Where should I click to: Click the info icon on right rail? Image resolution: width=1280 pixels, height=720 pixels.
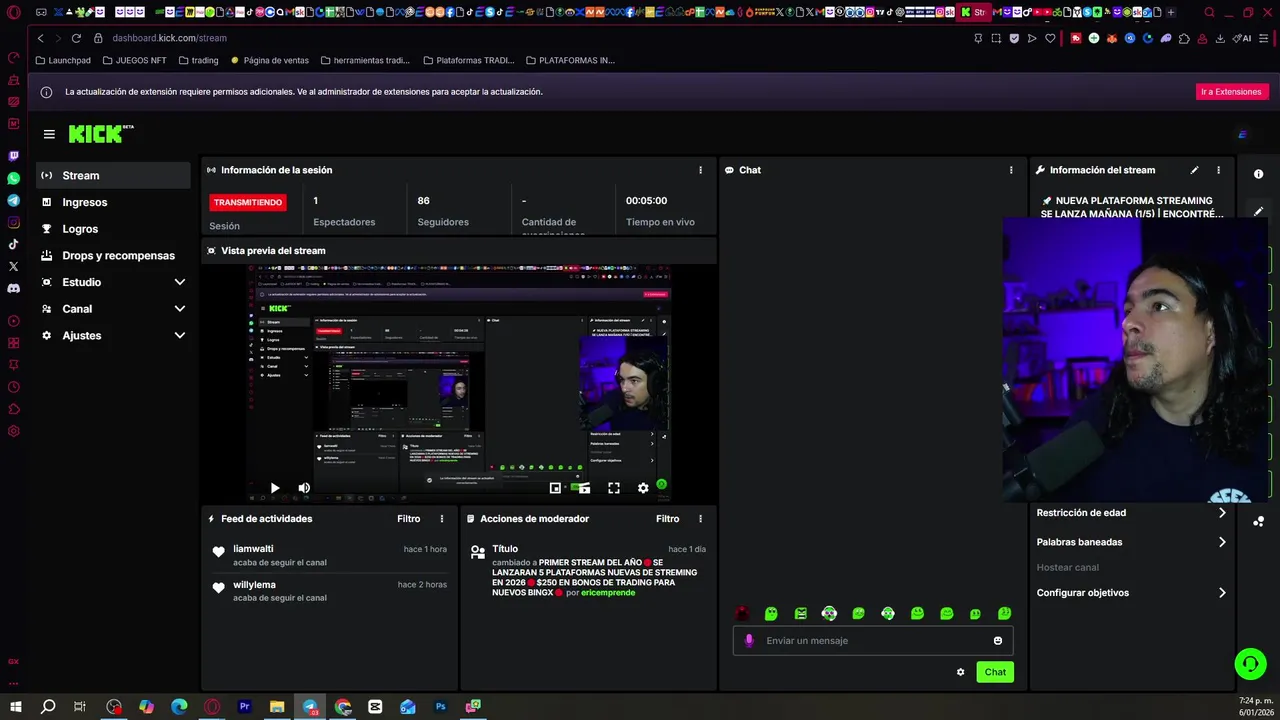1258,174
